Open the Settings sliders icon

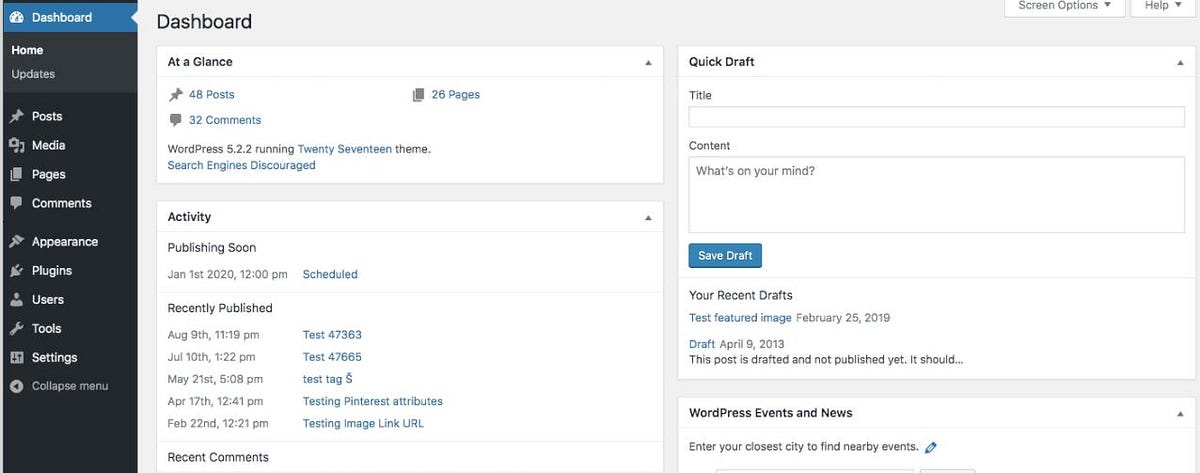(x=16, y=358)
